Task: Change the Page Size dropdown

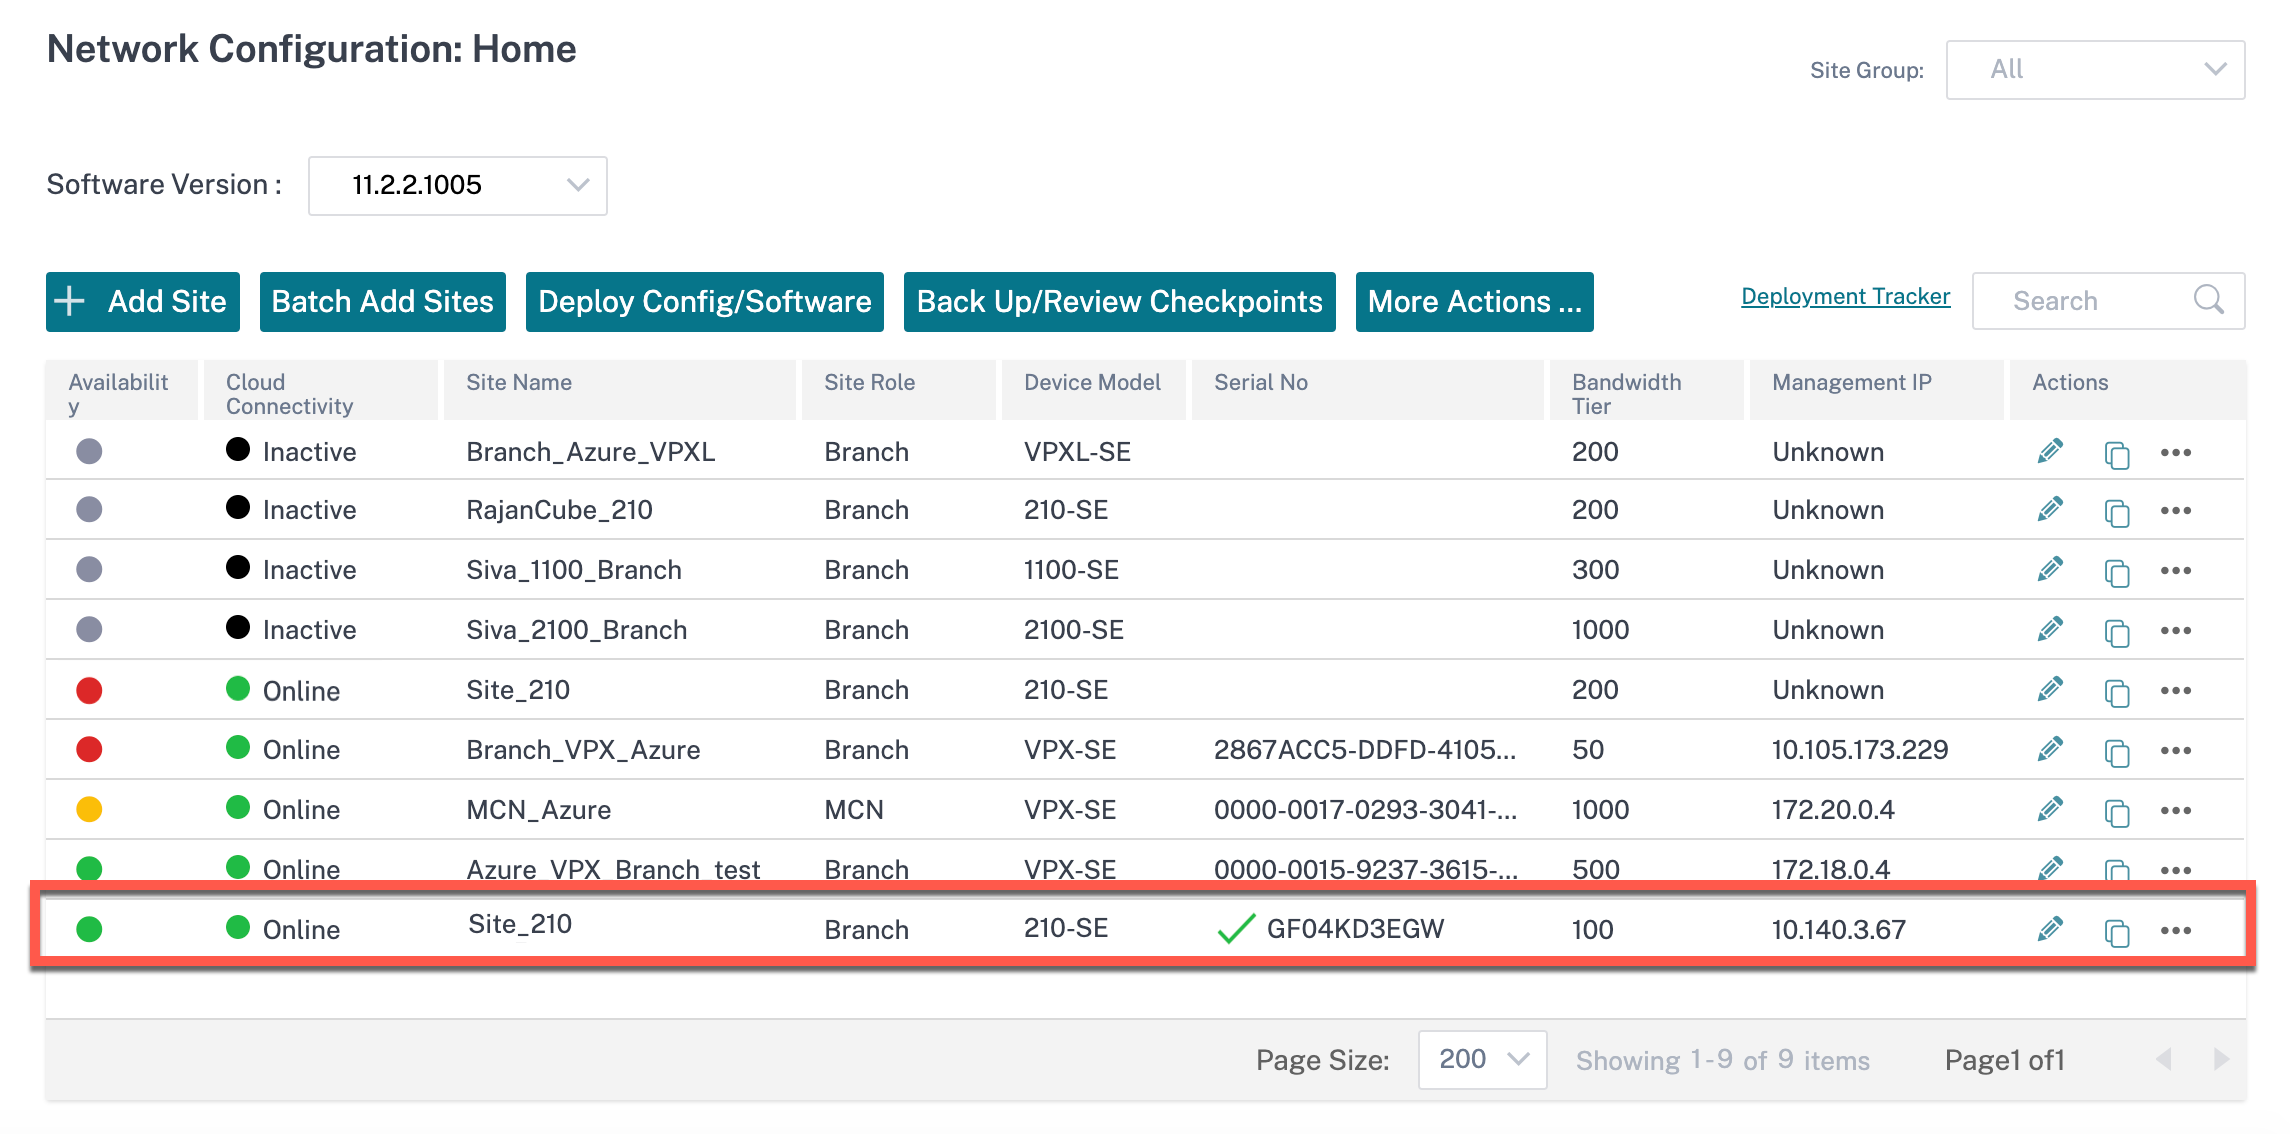Action: point(1482,1059)
